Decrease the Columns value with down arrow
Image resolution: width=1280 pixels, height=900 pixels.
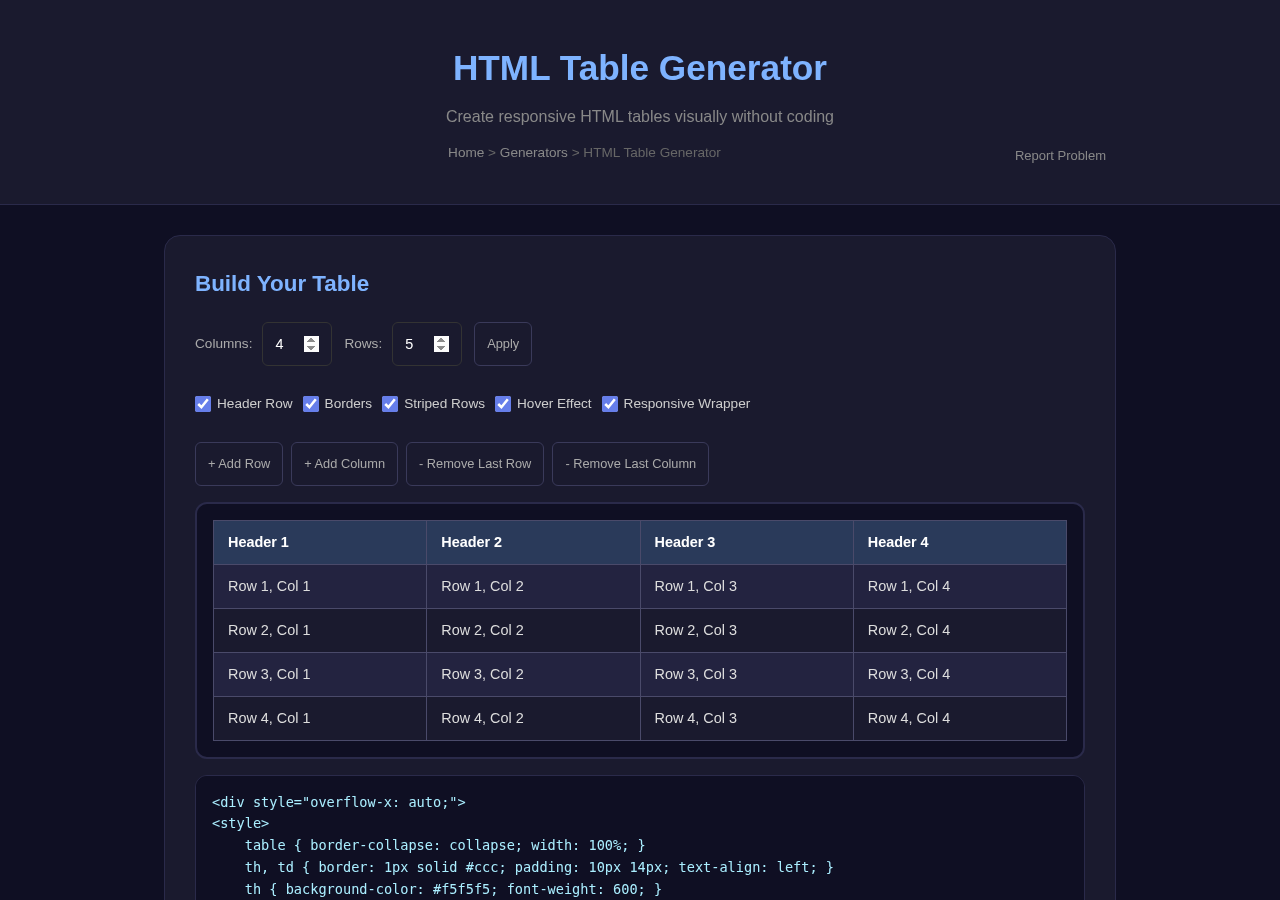pyautogui.click(x=311, y=348)
